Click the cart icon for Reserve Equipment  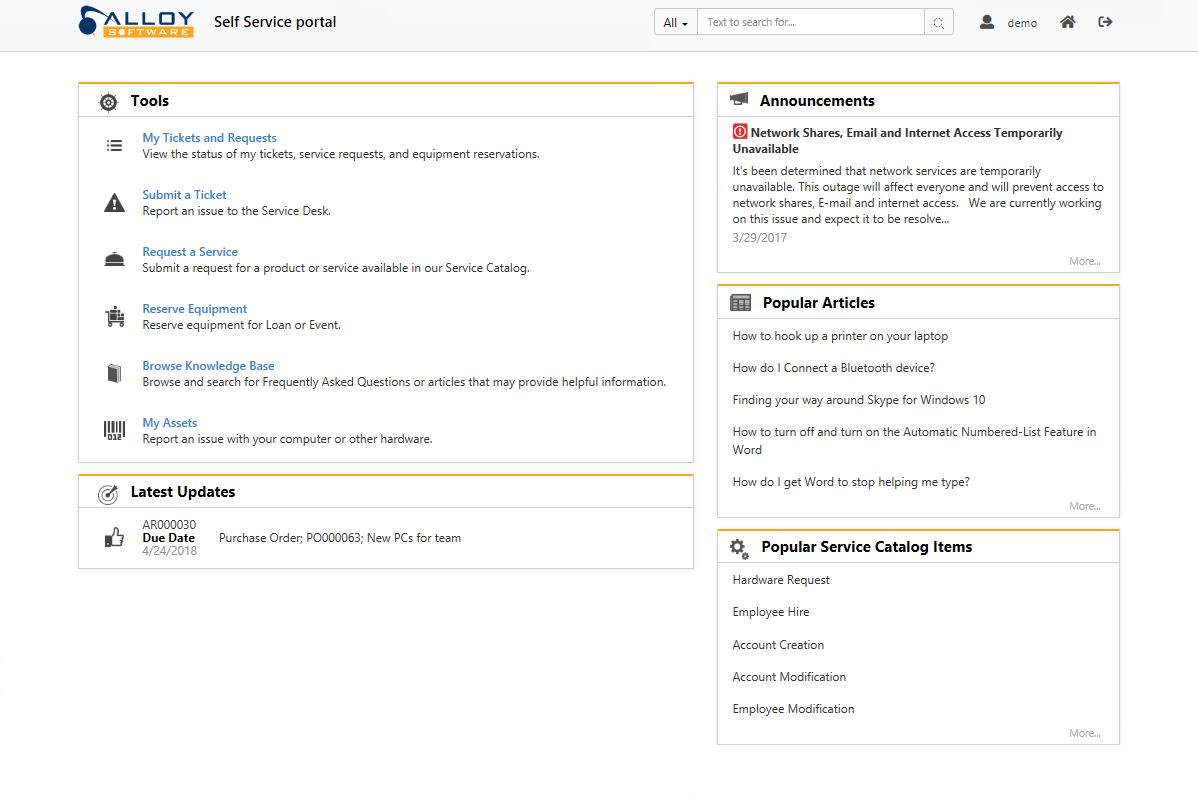click(x=115, y=316)
